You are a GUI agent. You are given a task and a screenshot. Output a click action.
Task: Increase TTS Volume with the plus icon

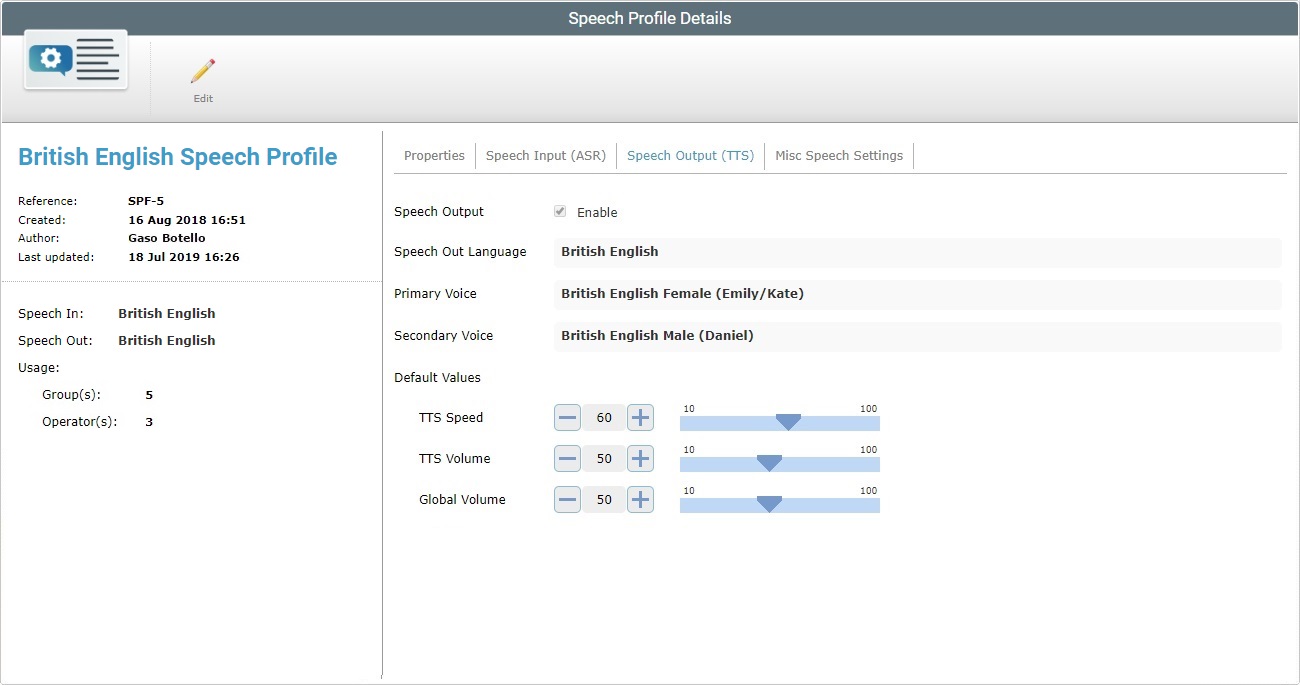tap(640, 458)
